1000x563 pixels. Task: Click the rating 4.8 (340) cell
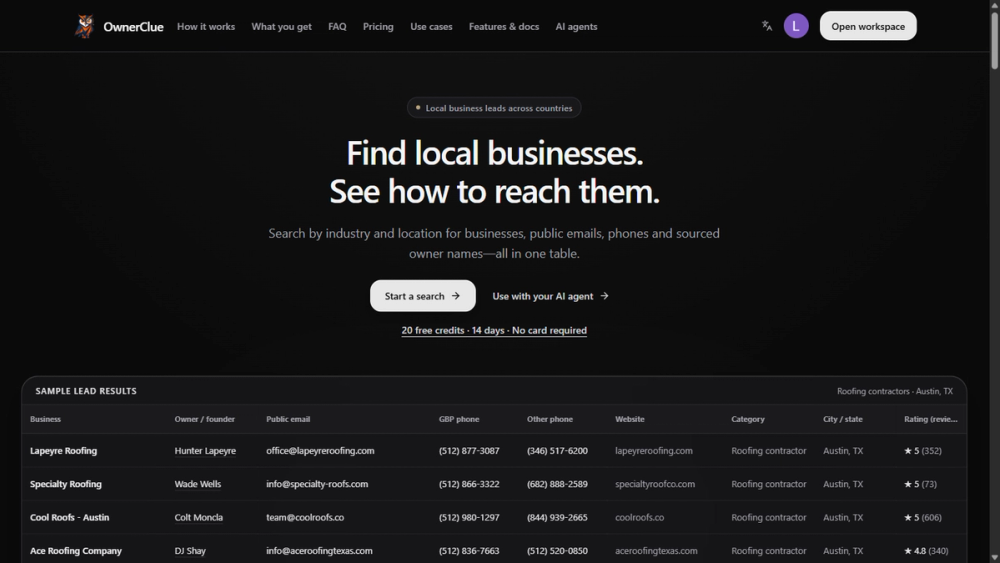[926, 550]
